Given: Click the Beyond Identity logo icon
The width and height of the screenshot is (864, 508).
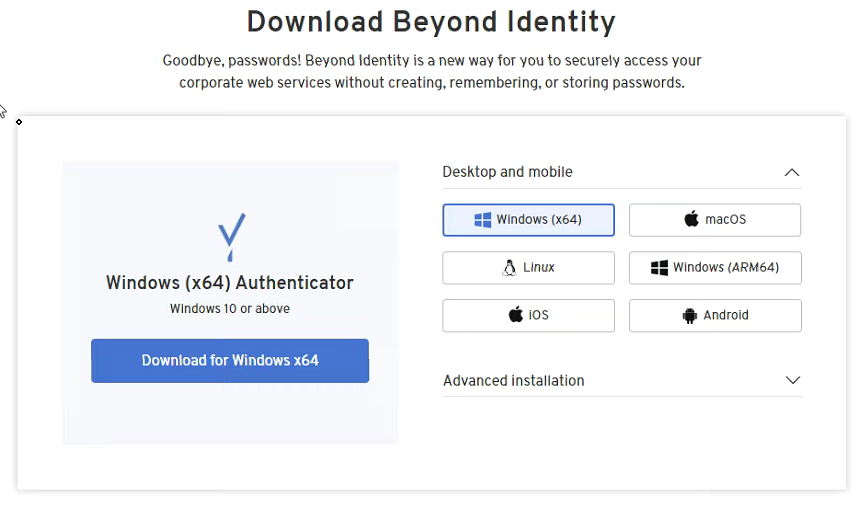Looking at the screenshot, I should click(231, 238).
